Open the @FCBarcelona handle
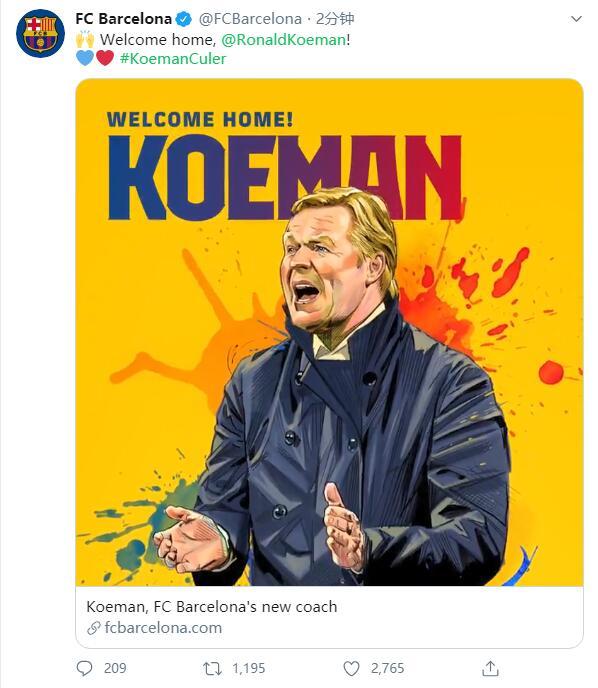This screenshot has width=598, height=688. pyautogui.click(x=250, y=19)
